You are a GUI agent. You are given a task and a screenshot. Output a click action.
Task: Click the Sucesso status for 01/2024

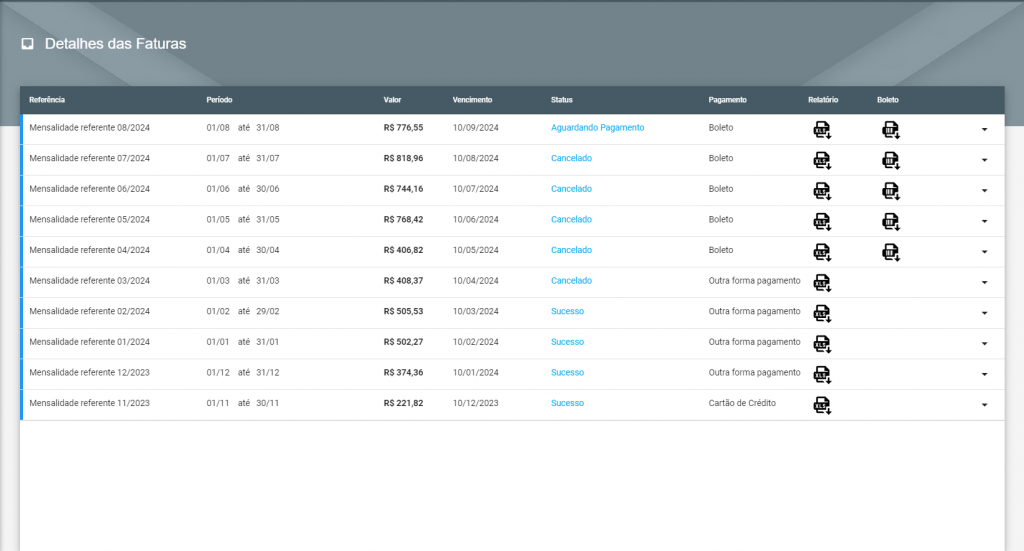(568, 341)
